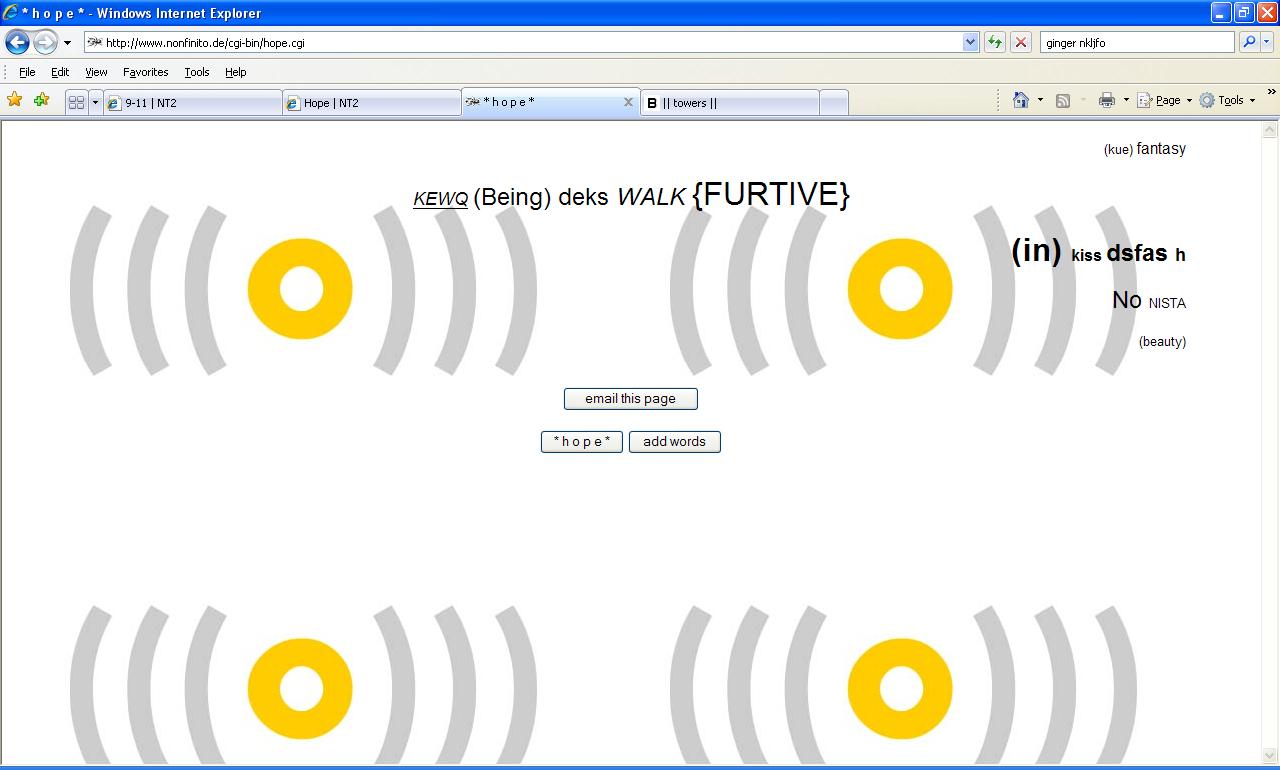Expand the Home button dropdown arrow

click(1040, 100)
